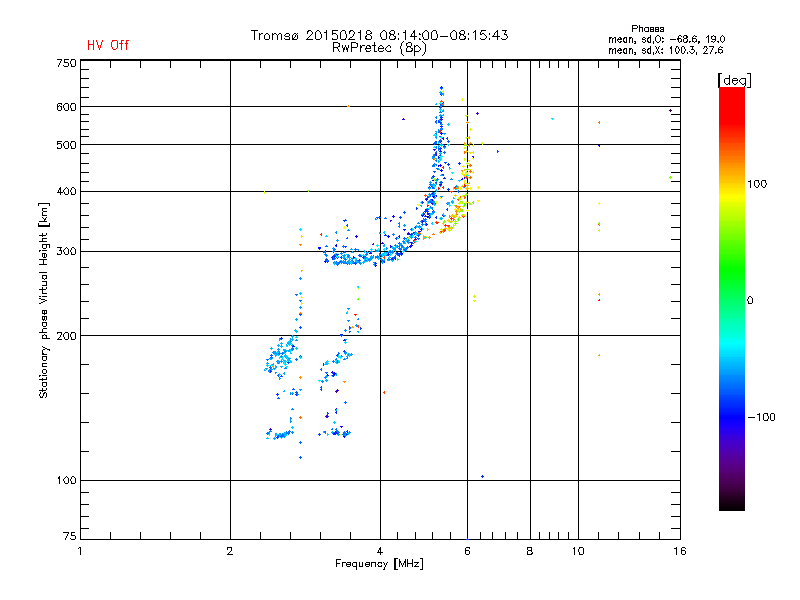Click the 'Phases' header text

[647, 29]
